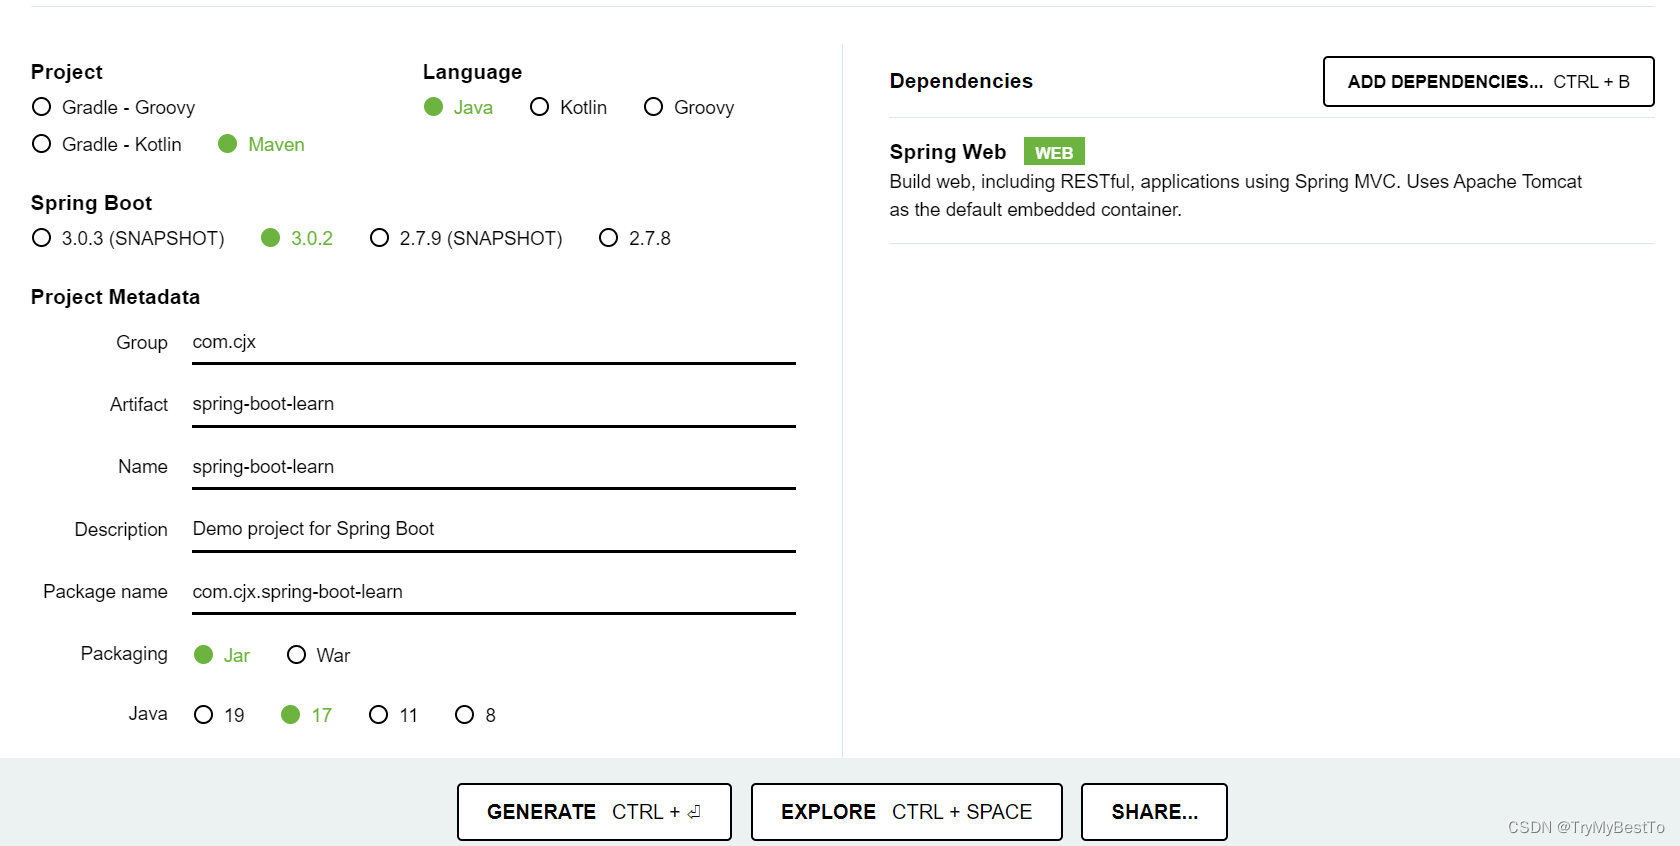Choose Spring Boot version 2.7.8
Screen dimensions: 1680x846
tap(635, 238)
